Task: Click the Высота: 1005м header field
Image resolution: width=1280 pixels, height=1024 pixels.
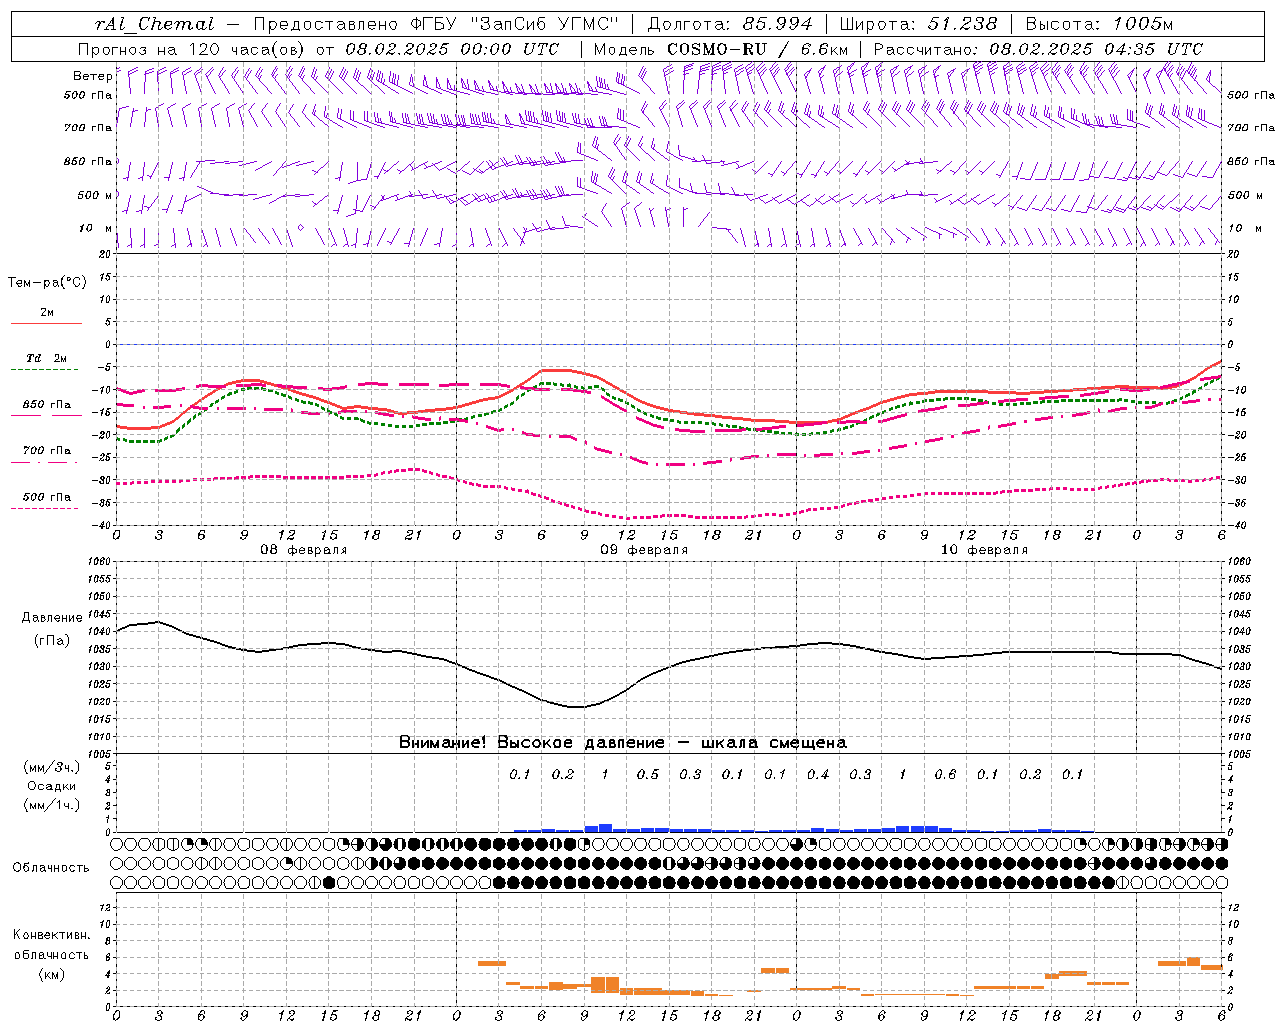Action: click(x=1099, y=24)
